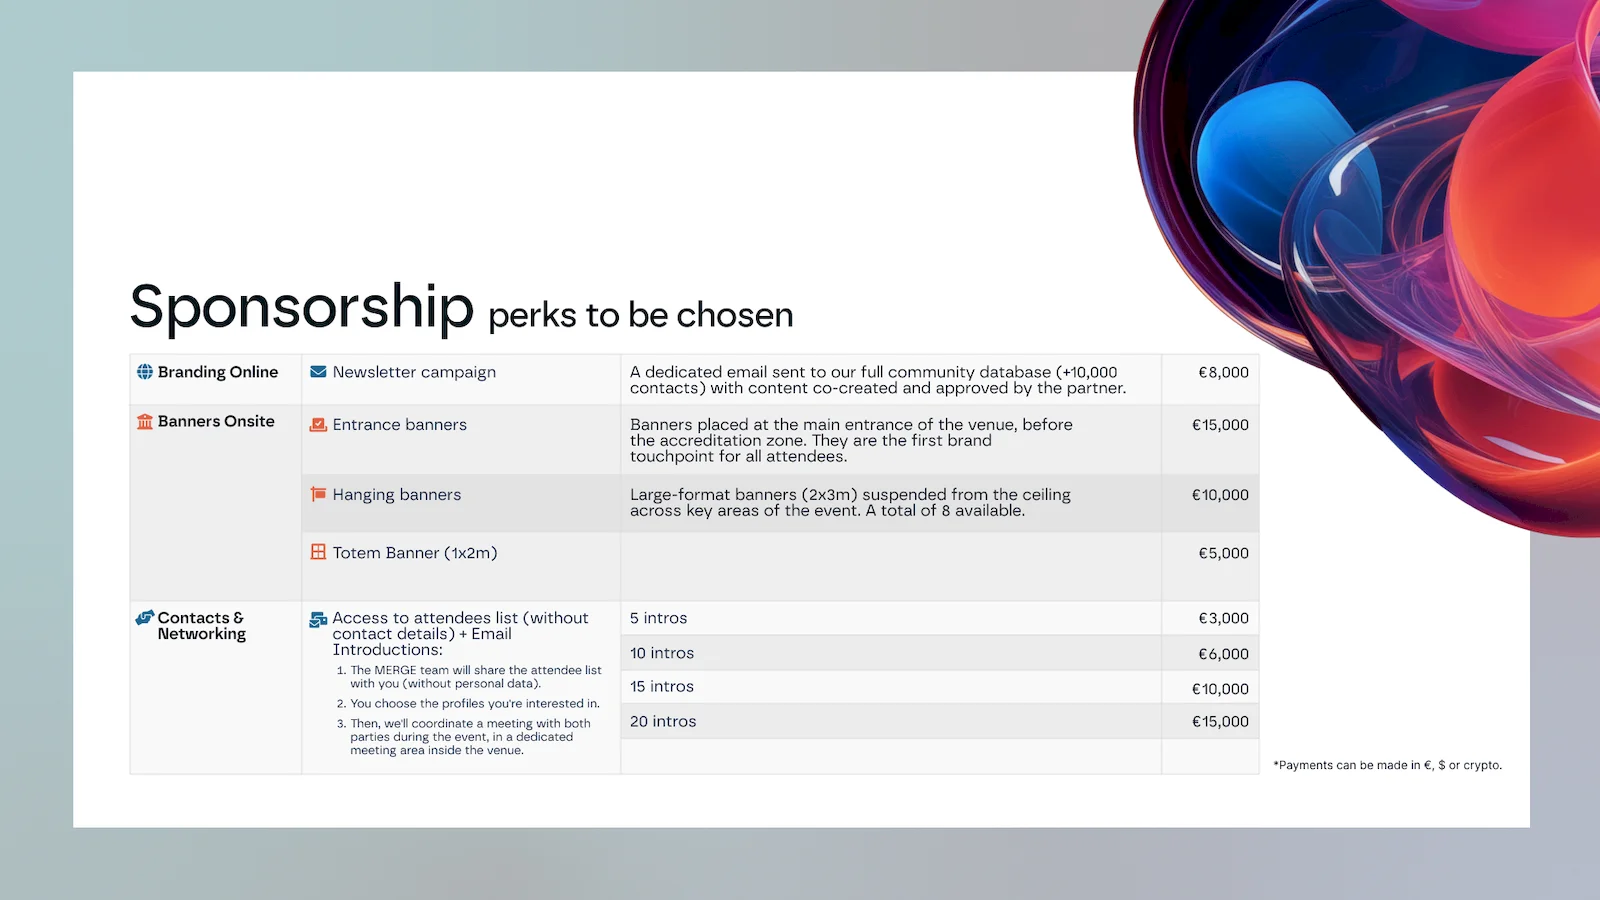This screenshot has width=1600, height=900.
Task: Click the building icon beside Banners Onsite
Action: [x=145, y=422]
